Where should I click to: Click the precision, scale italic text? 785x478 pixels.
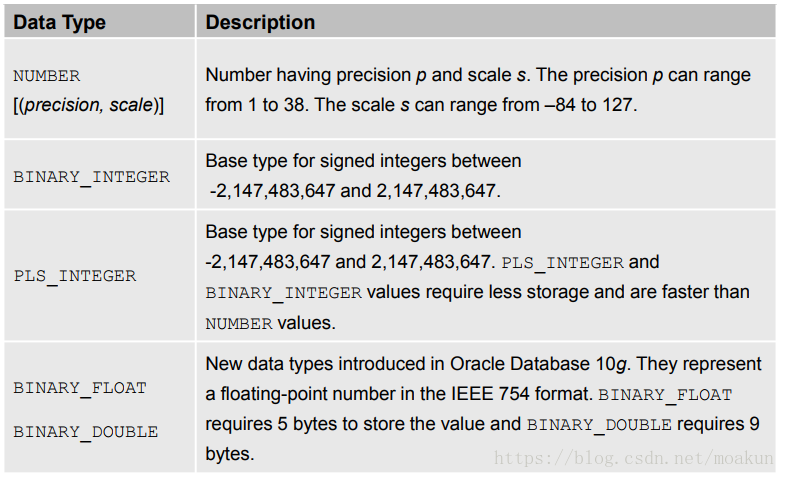click(x=89, y=105)
